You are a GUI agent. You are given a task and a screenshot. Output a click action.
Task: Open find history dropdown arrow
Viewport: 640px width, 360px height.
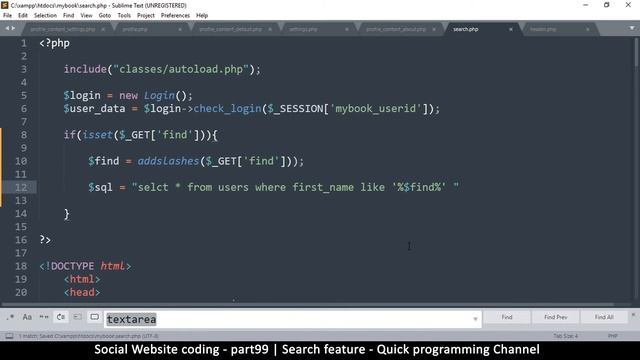pos(476,319)
